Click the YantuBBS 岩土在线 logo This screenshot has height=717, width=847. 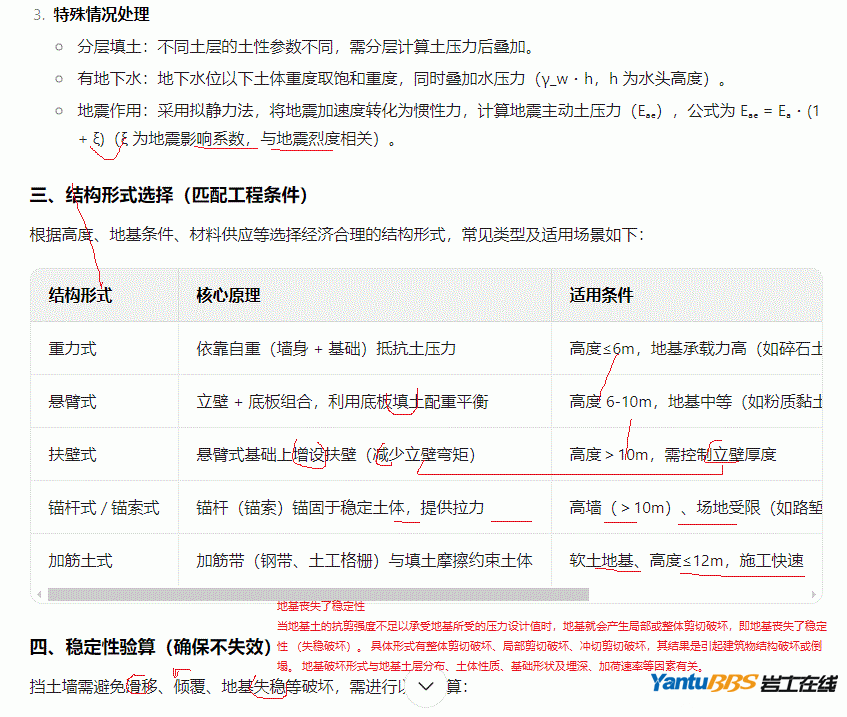click(x=743, y=684)
